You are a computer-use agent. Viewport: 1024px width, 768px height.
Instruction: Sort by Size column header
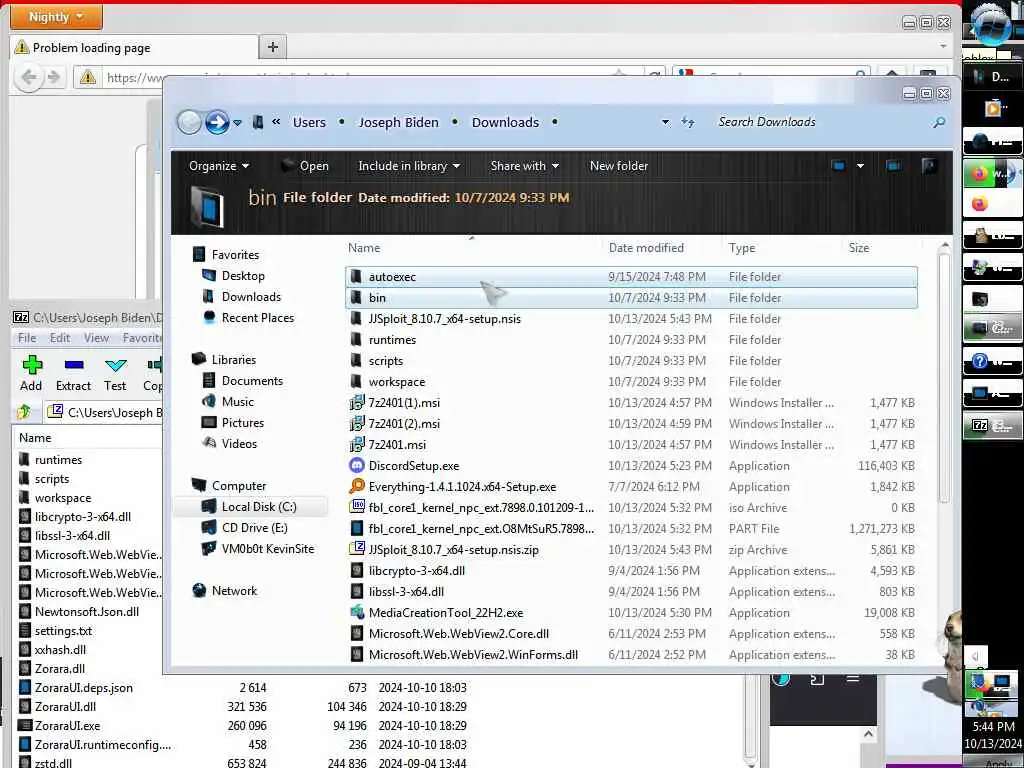click(x=859, y=248)
